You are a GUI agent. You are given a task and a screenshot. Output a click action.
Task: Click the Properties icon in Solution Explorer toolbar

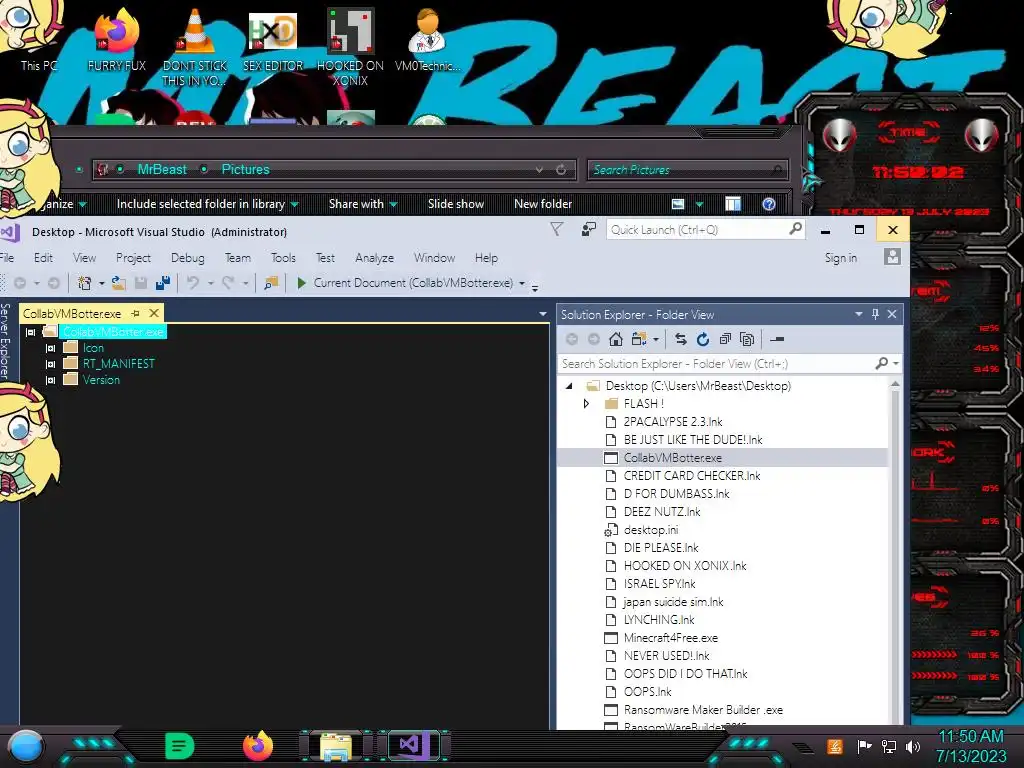coord(776,339)
